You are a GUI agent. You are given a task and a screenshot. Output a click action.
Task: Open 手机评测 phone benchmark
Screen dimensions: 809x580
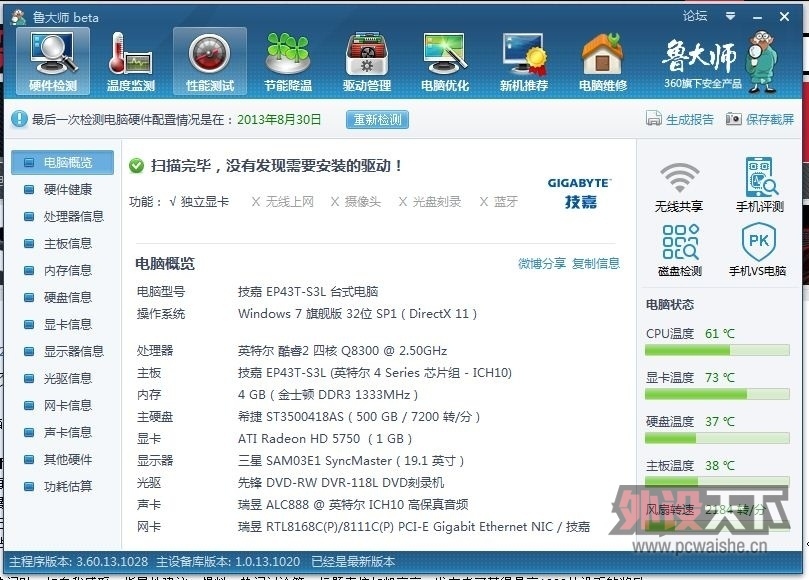759,185
